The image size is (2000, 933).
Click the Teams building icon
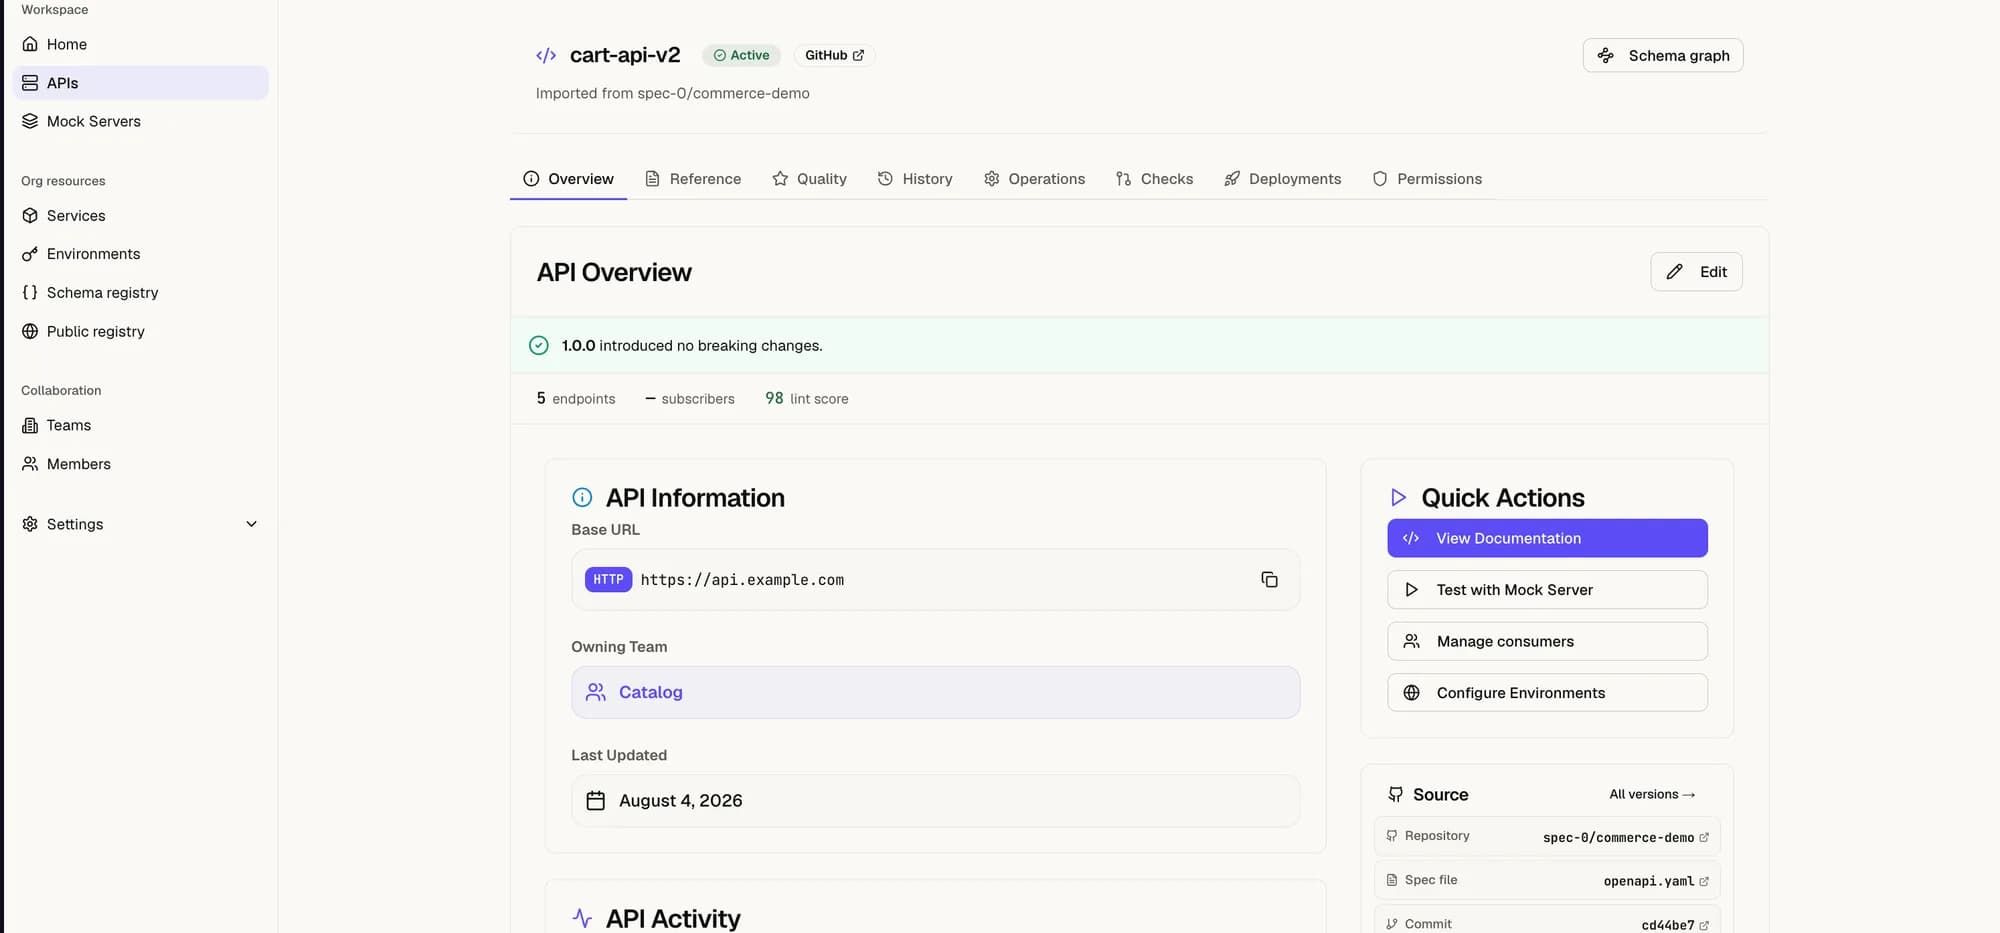click(x=30, y=425)
